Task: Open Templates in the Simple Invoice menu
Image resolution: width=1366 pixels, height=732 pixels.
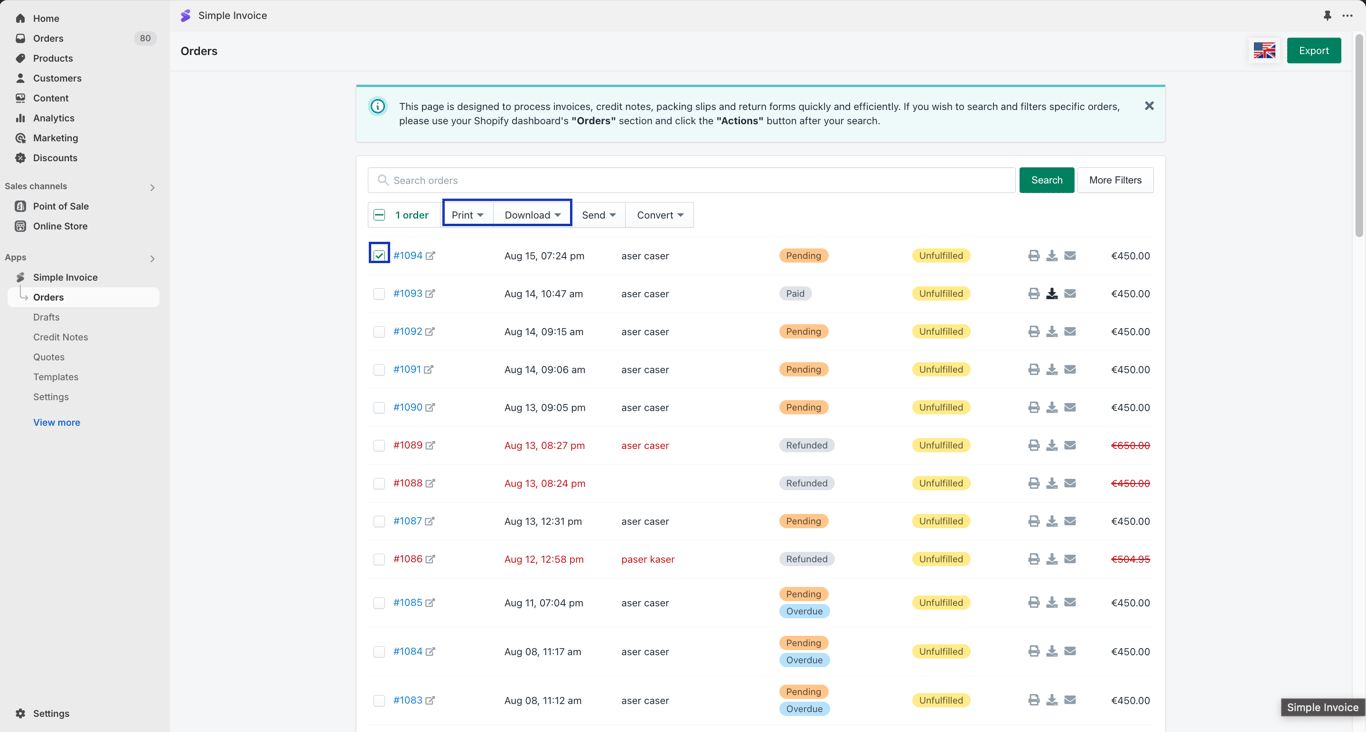Action: click(x=56, y=377)
